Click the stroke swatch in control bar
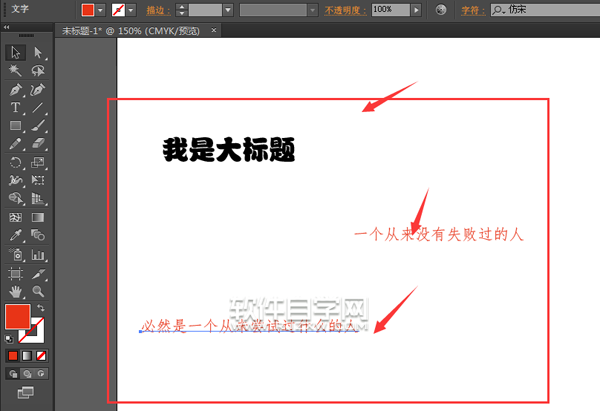This screenshot has width=600, height=411. [118, 10]
